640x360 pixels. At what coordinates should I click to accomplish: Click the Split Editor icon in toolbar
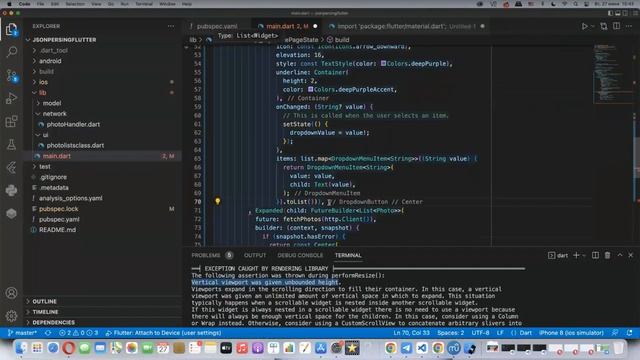tap(616, 26)
